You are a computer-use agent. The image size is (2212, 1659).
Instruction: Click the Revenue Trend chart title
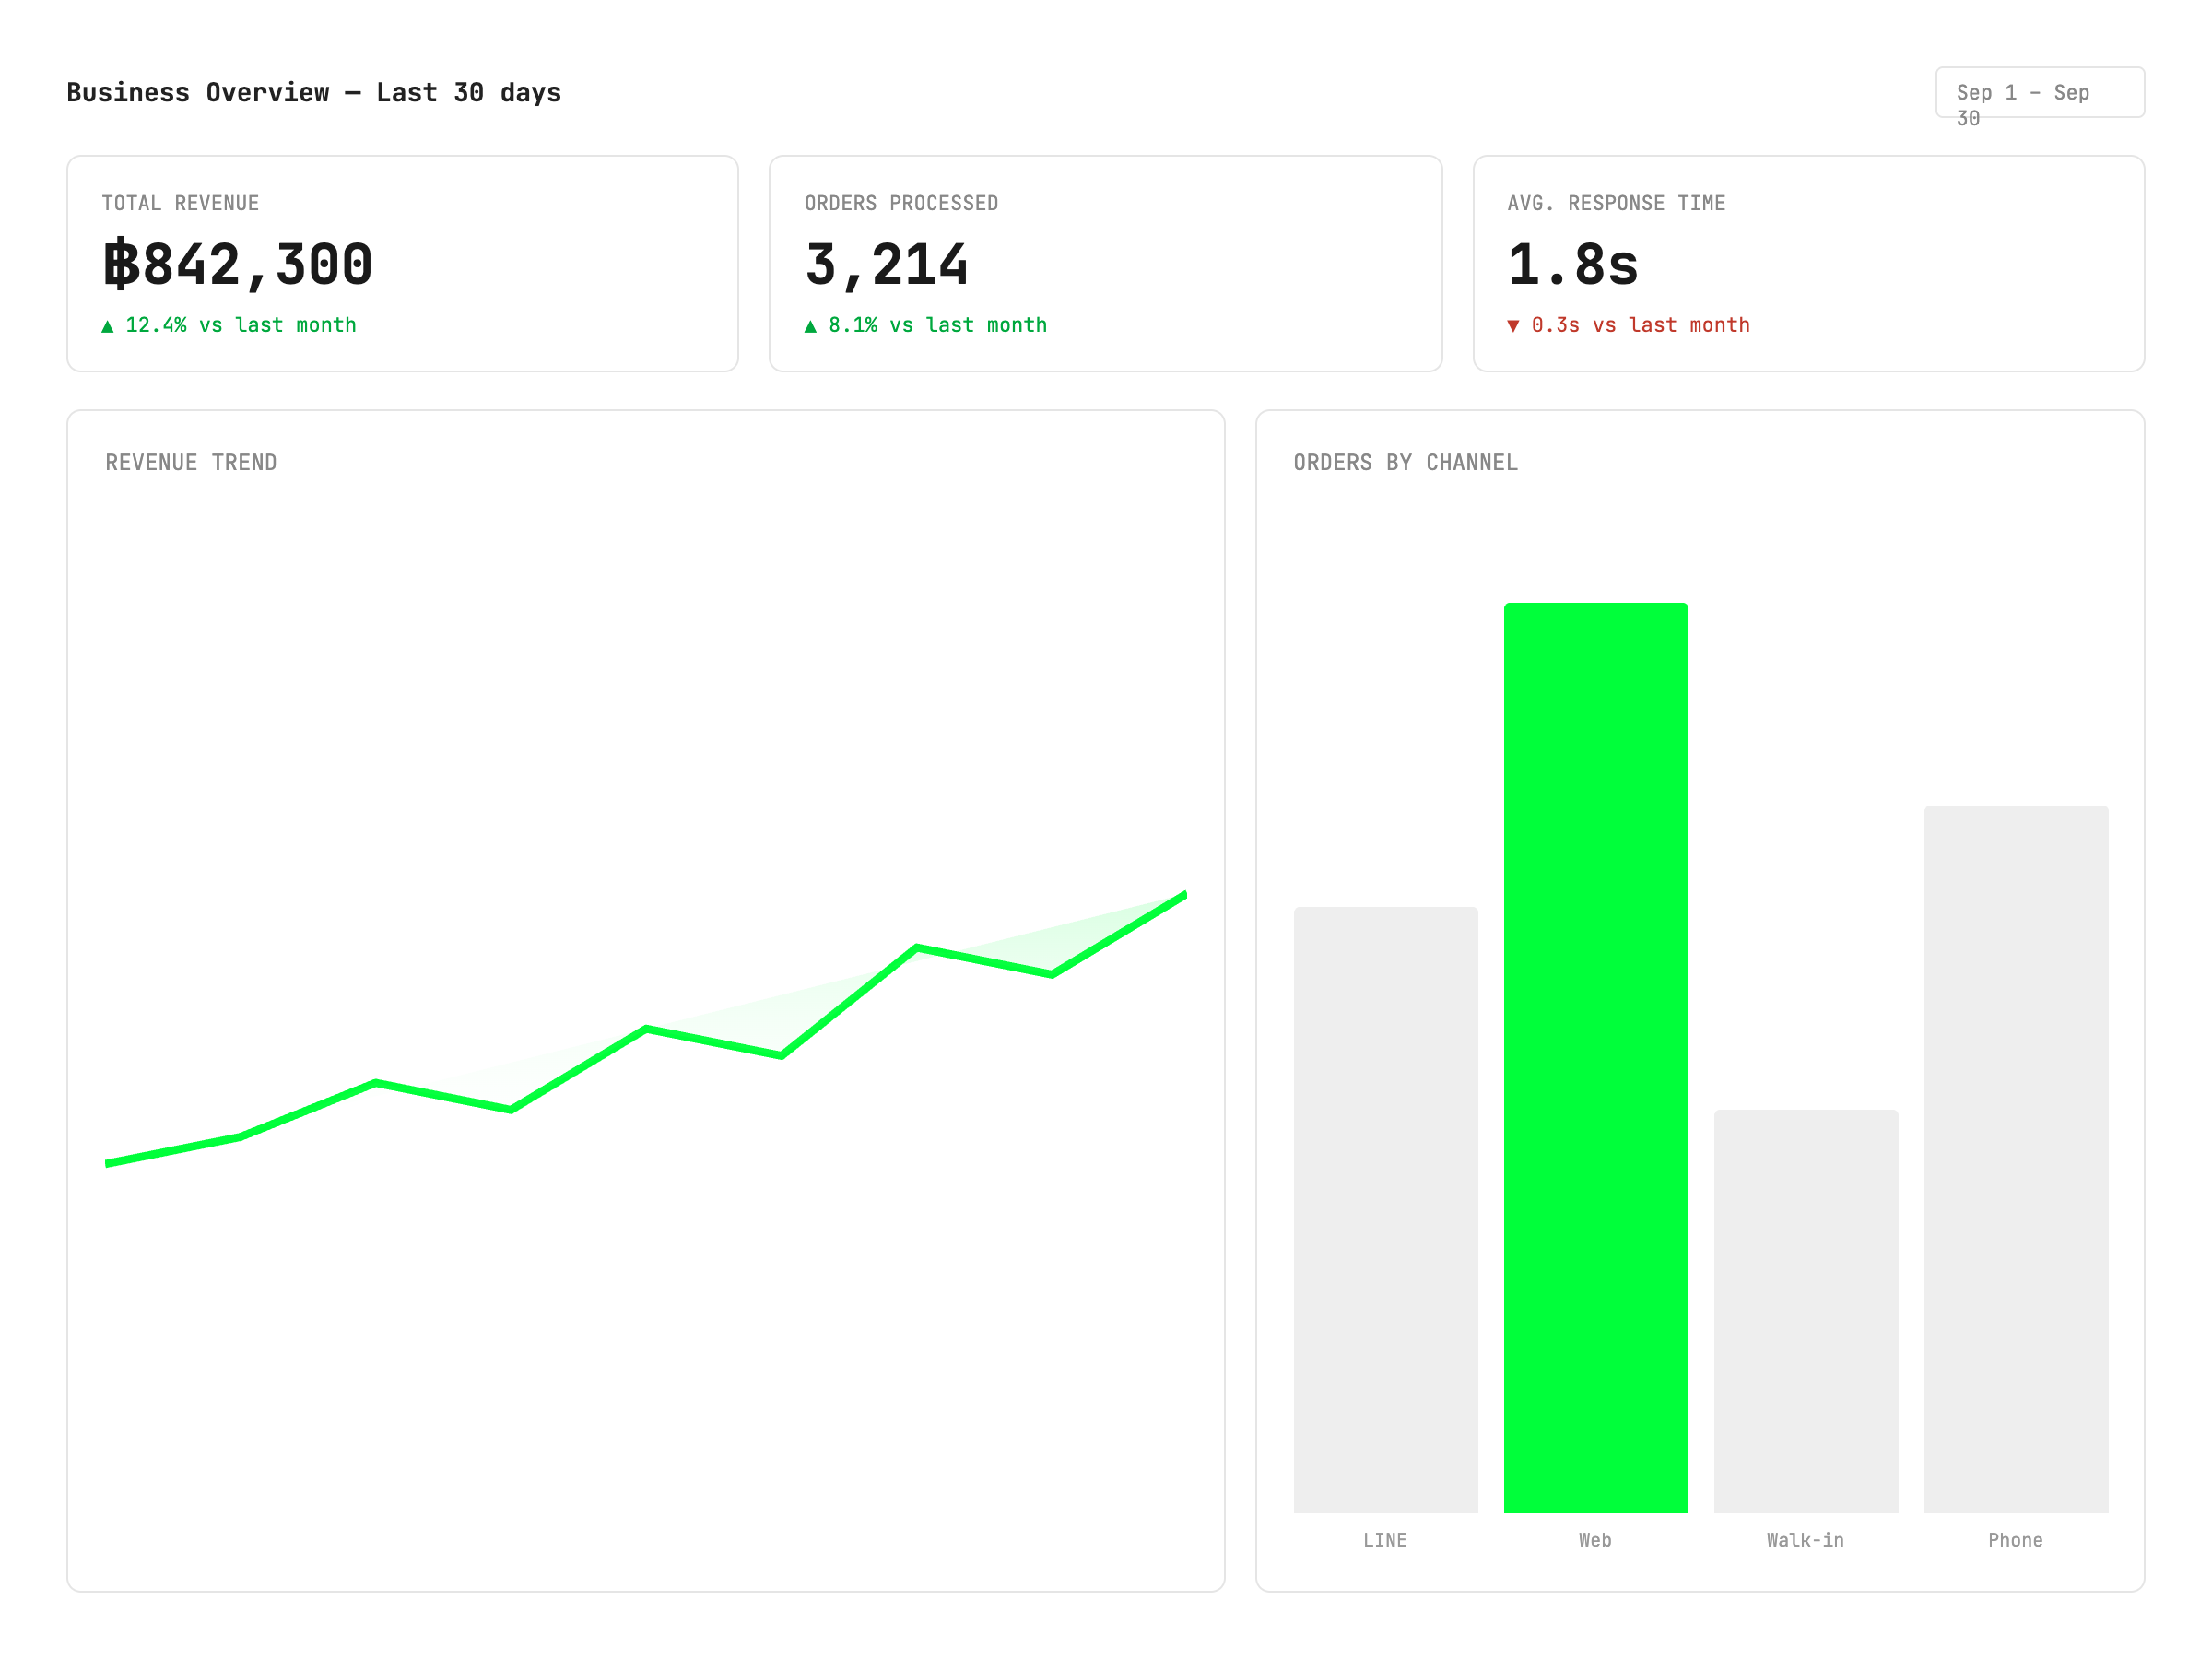pyautogui.click(x=191, y=462)
